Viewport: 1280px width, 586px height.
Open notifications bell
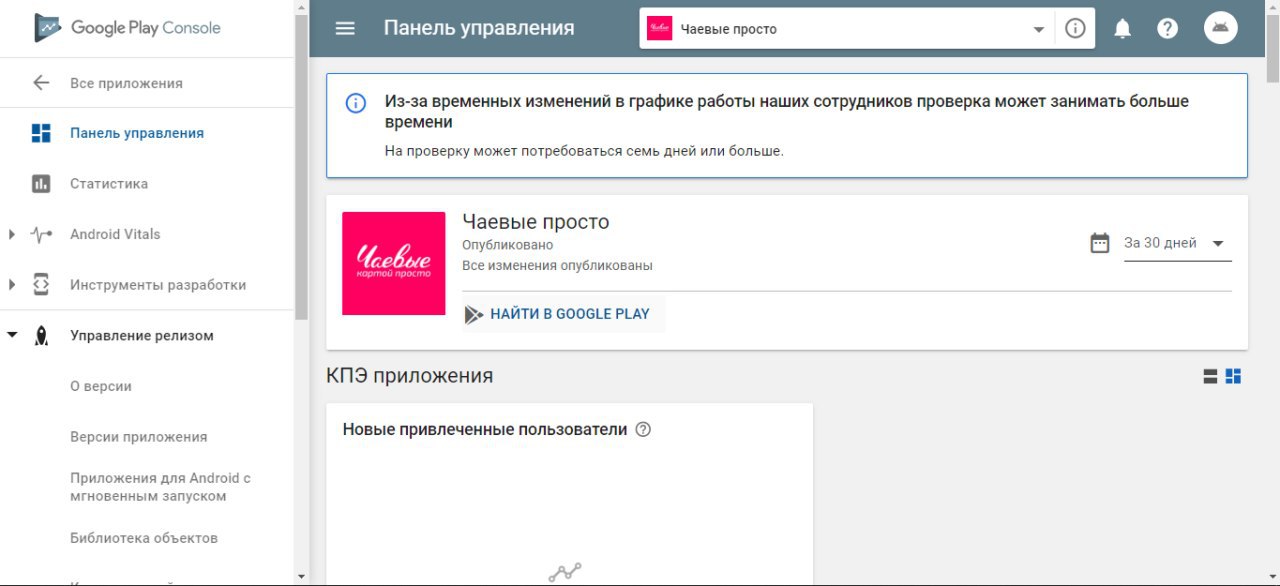pos(1123,29)
